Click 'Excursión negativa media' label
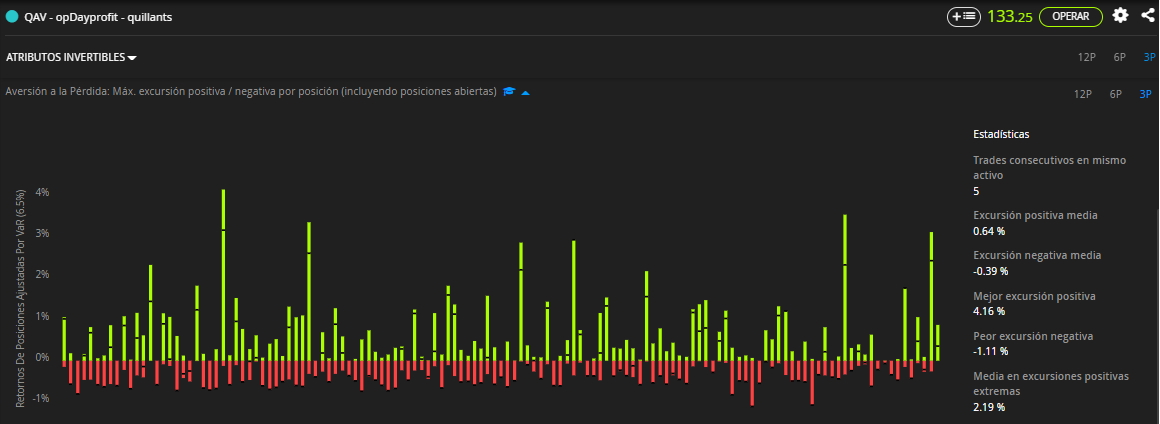Viewport: 1160px width, 424px height. pos(1037,255)
